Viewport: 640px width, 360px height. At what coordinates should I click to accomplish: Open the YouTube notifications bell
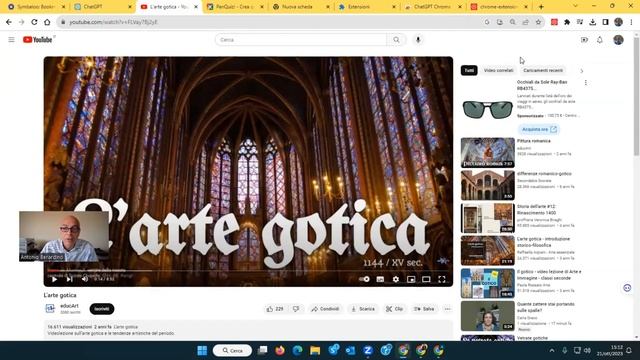pos(600,40)
